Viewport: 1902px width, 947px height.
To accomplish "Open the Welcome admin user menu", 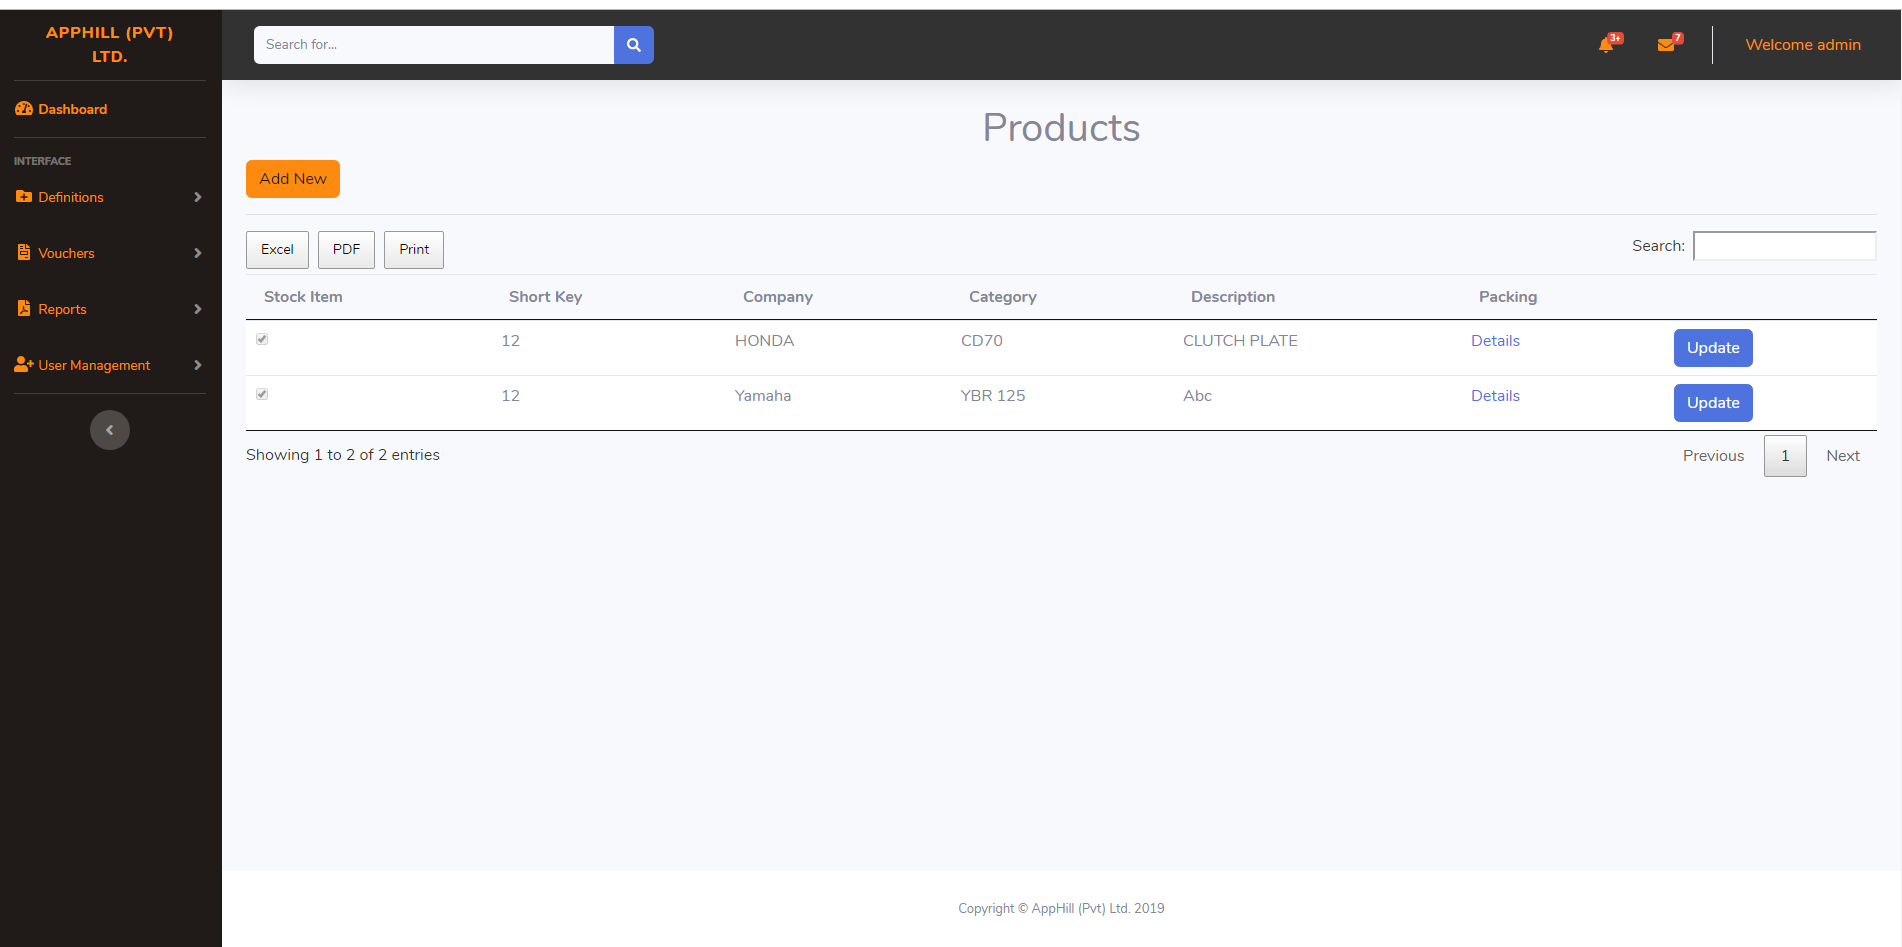I will pos(1802,45).
